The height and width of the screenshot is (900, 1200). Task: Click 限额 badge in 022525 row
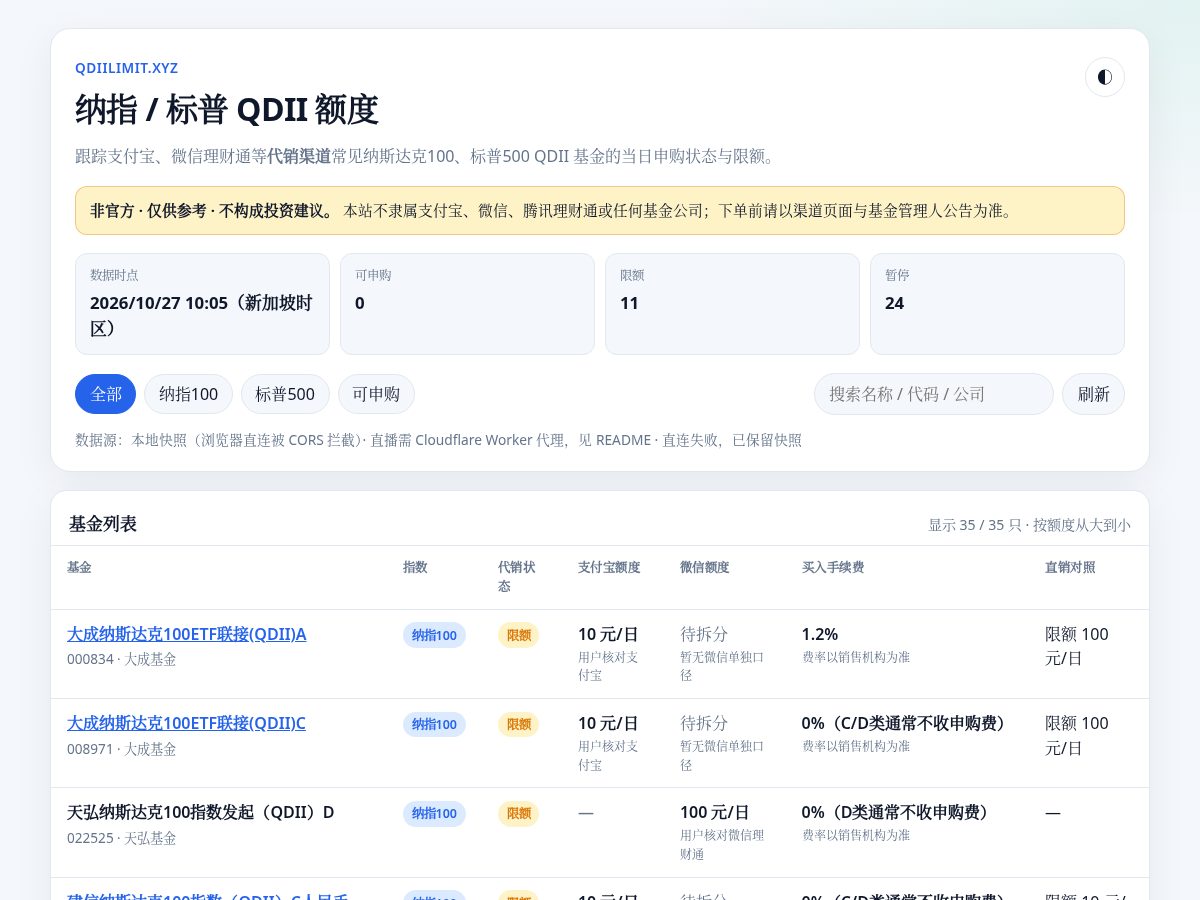pyautogui.click(x=518, y=813)
